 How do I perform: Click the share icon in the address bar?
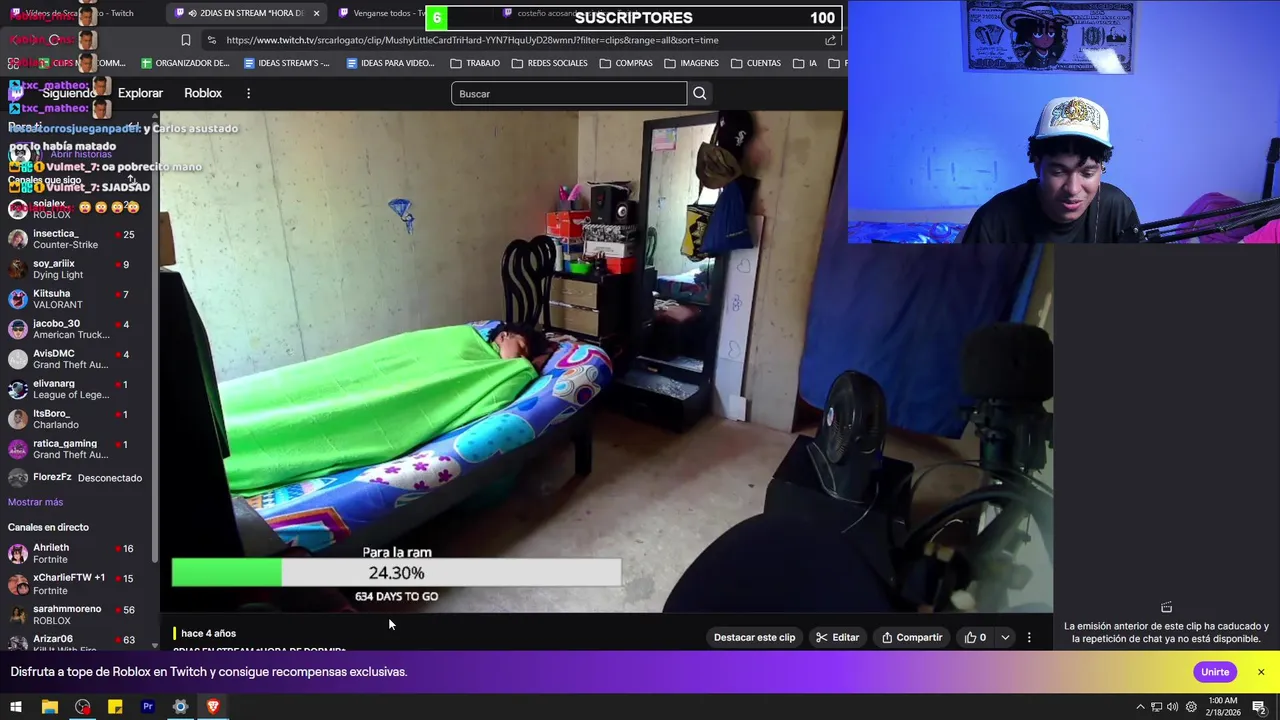pos(830,40)
